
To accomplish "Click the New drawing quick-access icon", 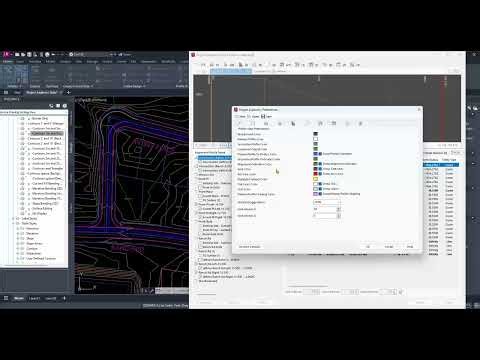I will [17, 54].
